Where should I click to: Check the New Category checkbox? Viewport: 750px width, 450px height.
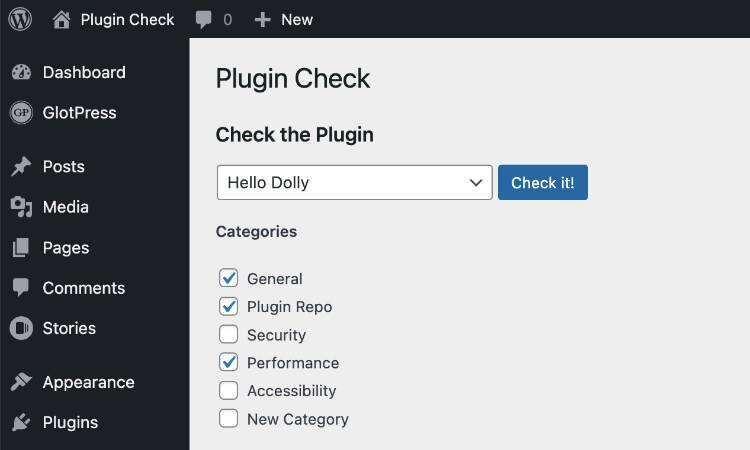pos(228,418)
